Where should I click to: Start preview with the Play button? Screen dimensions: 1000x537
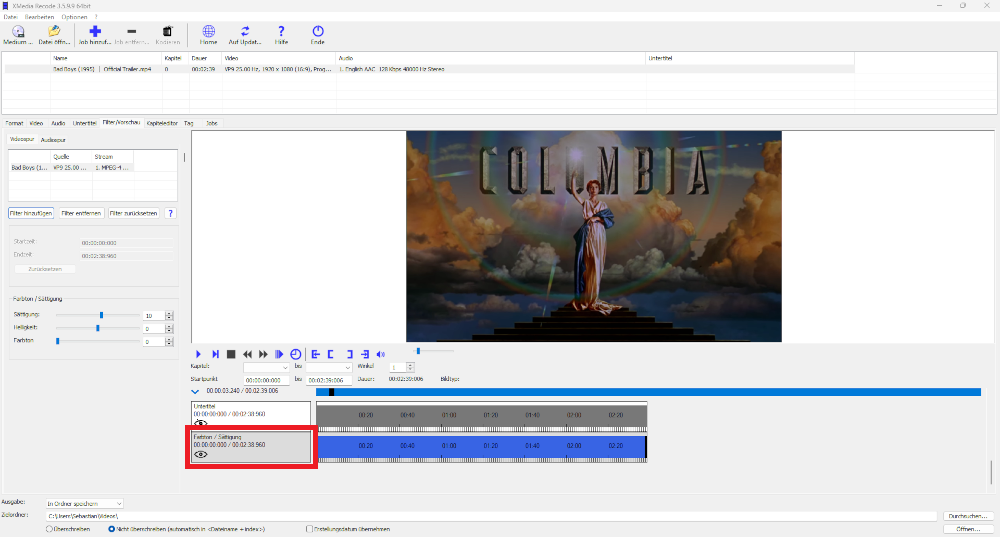198,354
